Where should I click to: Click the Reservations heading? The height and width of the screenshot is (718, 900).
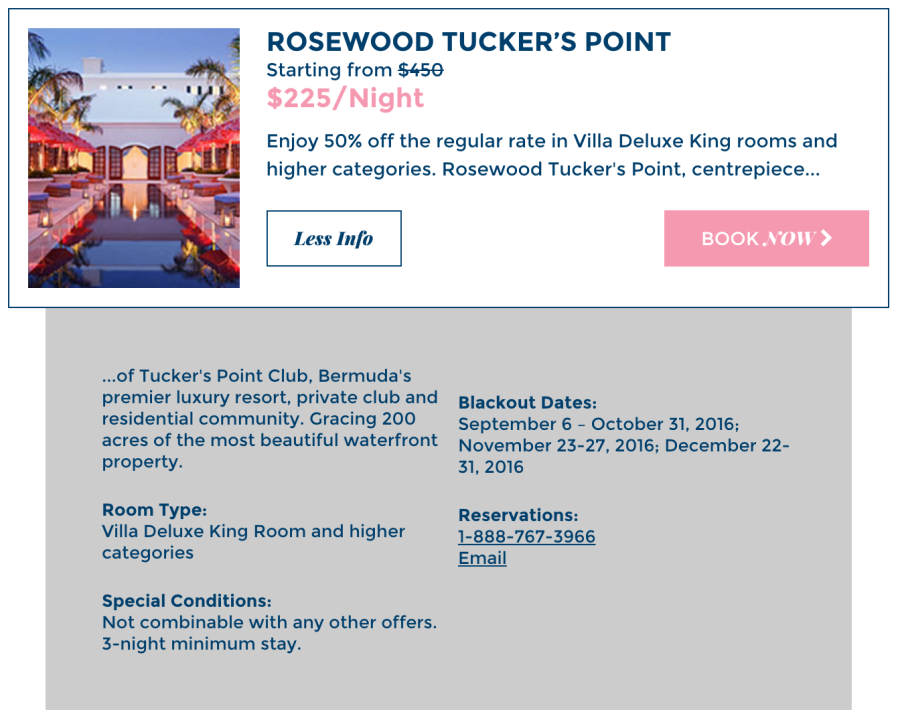point(518,515)
